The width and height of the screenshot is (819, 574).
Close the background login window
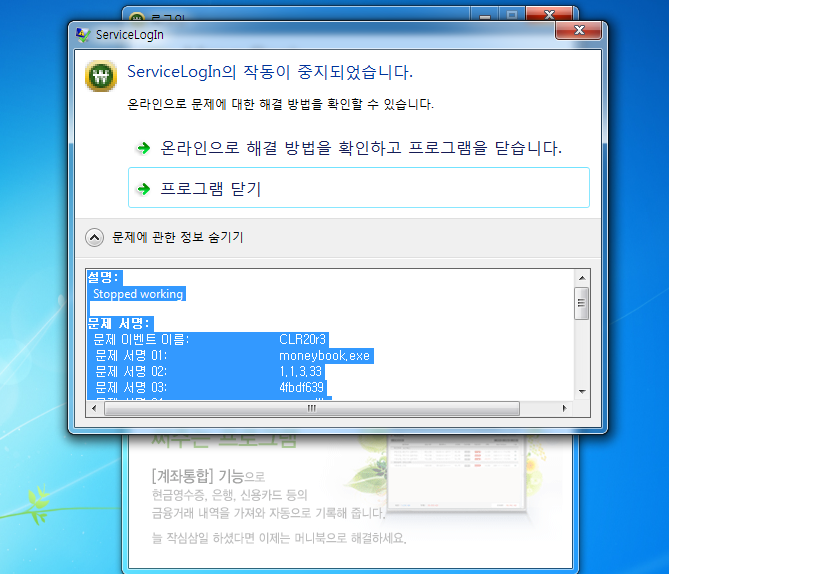549,14
